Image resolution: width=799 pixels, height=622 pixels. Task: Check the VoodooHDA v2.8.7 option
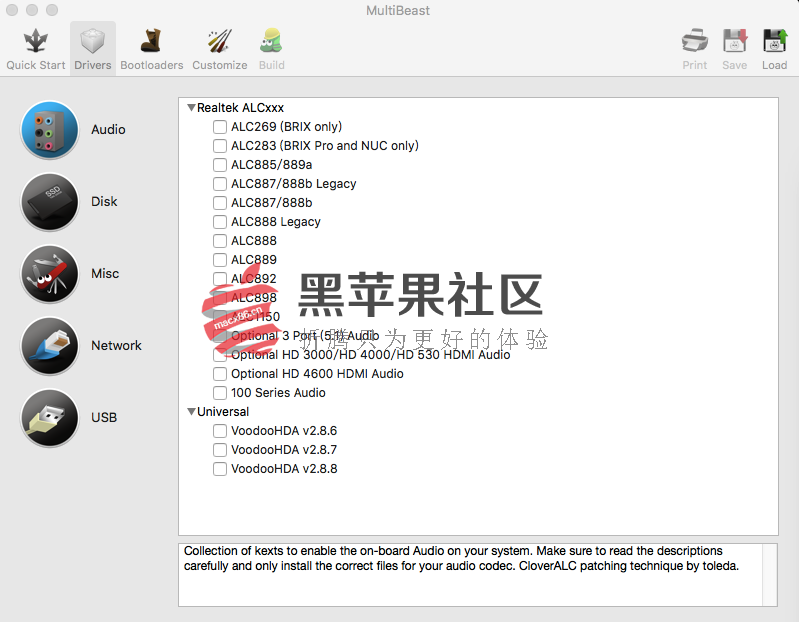(220, 450)
